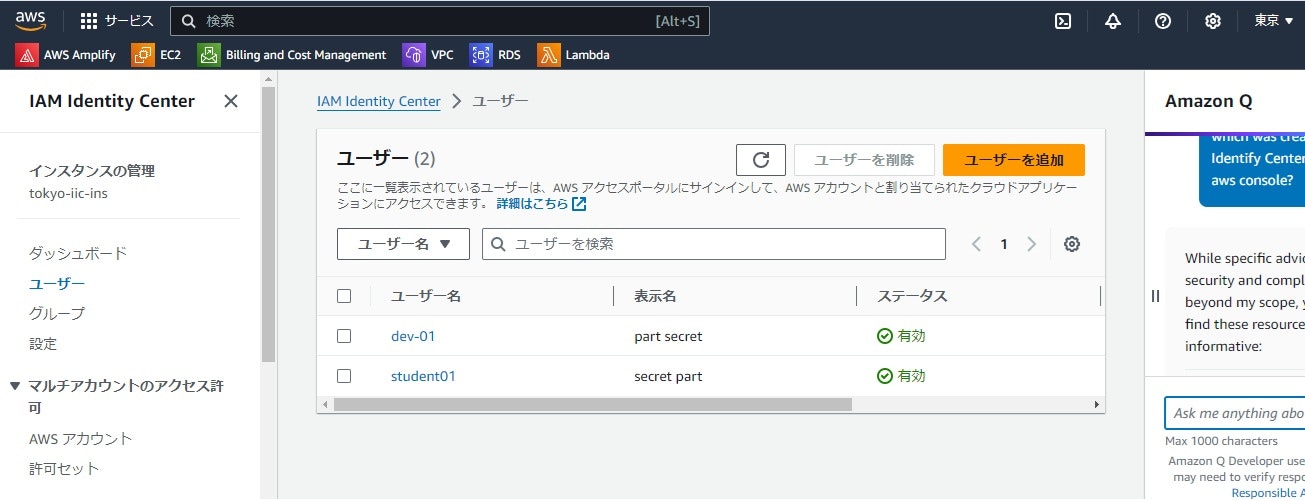The image size is (1305, 501).
Task: Click the external link icon beside 詳細はこちら
Action: (x=579, y=204)
